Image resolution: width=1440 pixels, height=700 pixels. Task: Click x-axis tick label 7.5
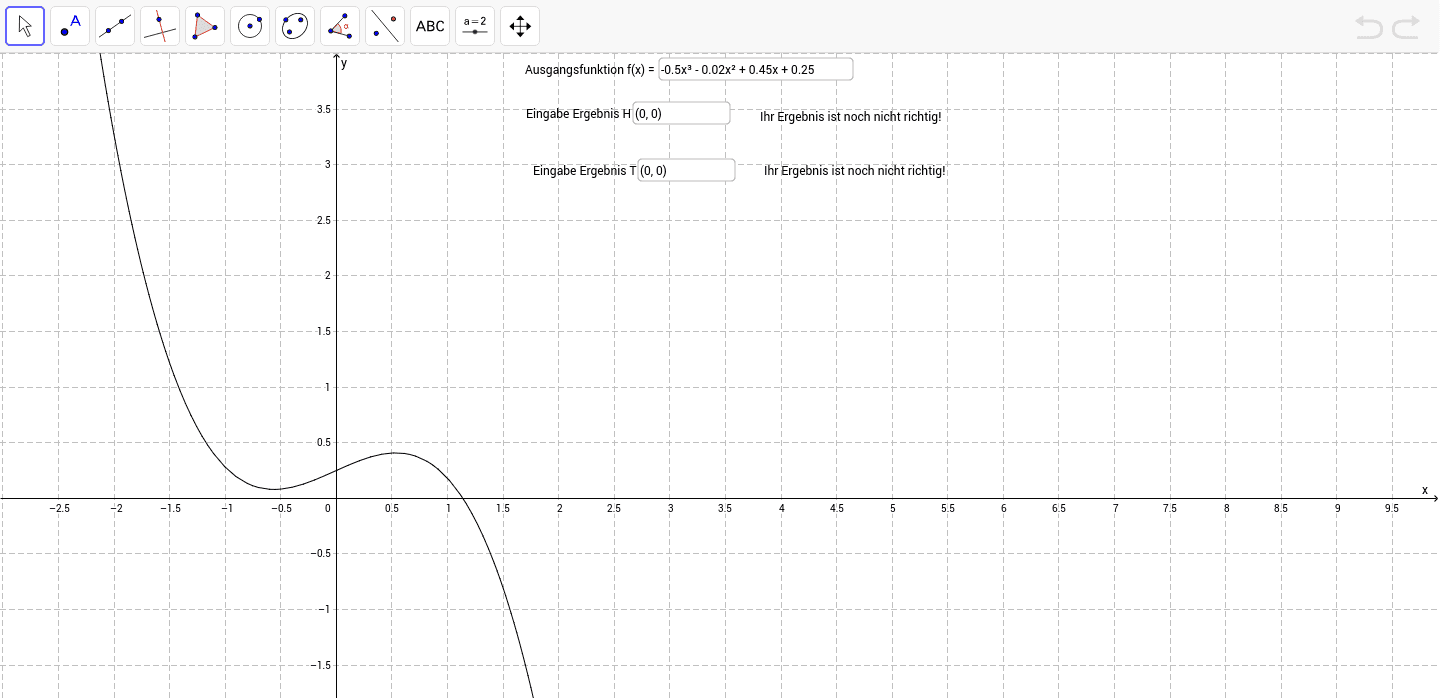point(1170,508)
